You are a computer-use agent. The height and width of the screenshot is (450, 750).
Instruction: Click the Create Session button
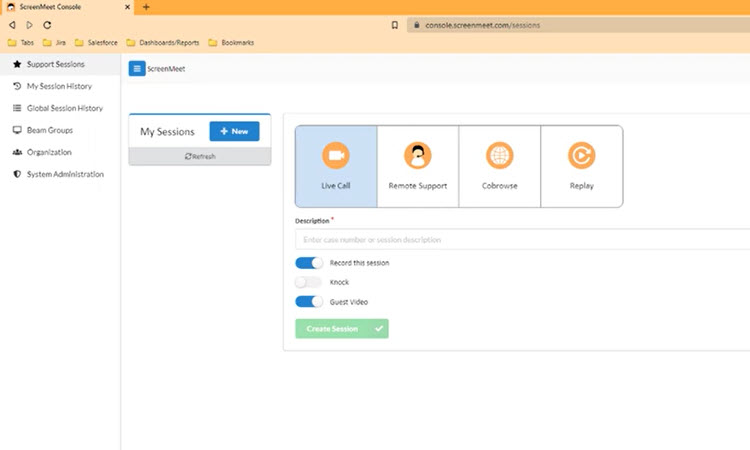click(342, 329)
